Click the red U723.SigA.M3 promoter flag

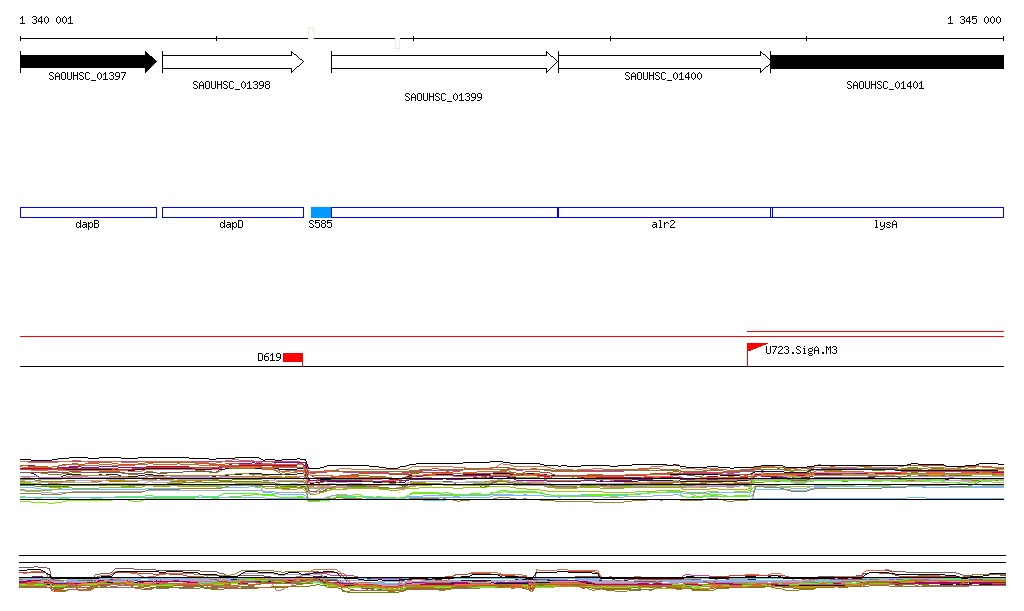[755, 348]
